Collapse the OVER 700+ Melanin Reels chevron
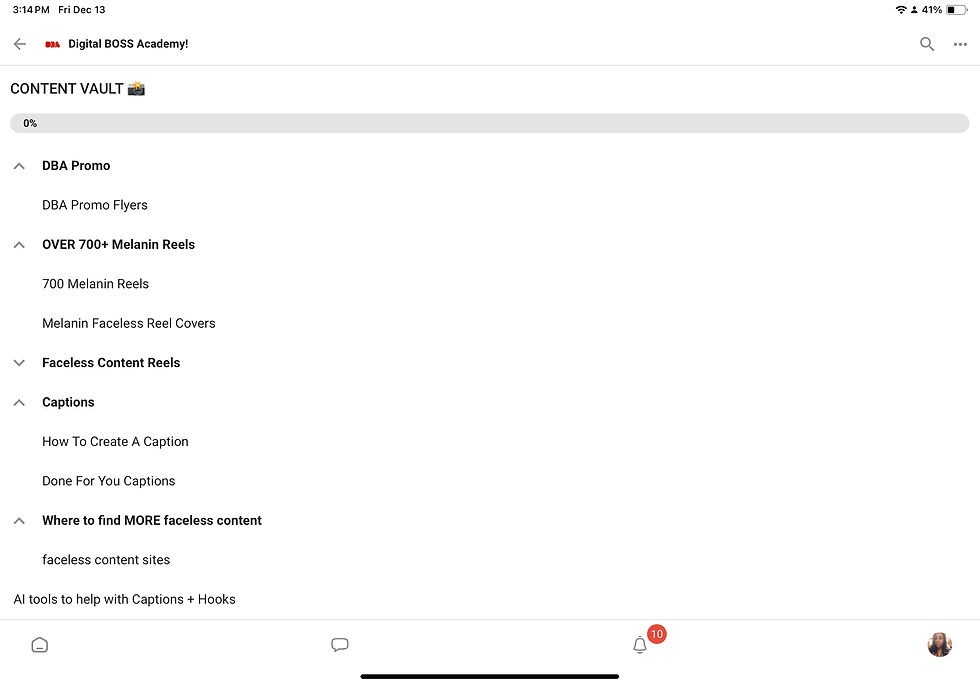 click(x=19, y=245)
